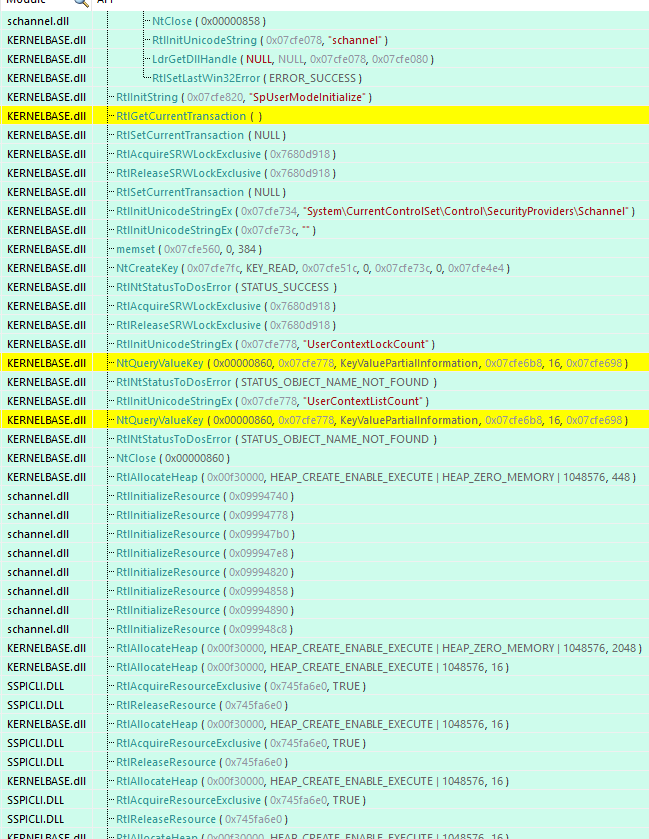Select RtlInitializeResource ( 0x09994858 ) row
Image resolution: width=649 pixels, height=839 pixels.
324,591
